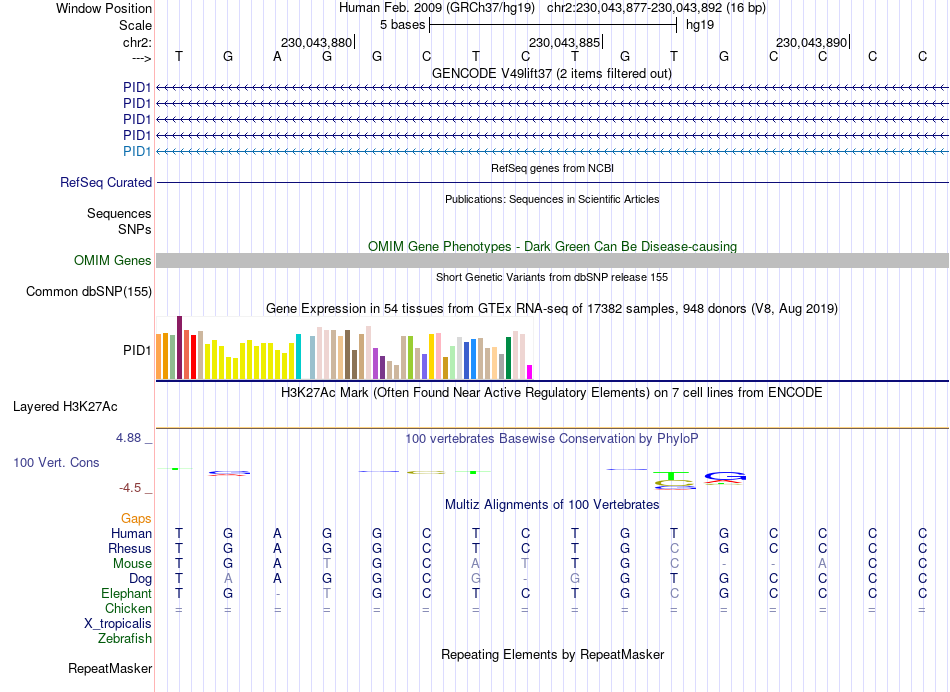The height and width of the screenshot is (692, 950).
Task: Click the Sequences track label
Action: pos(119,213)
